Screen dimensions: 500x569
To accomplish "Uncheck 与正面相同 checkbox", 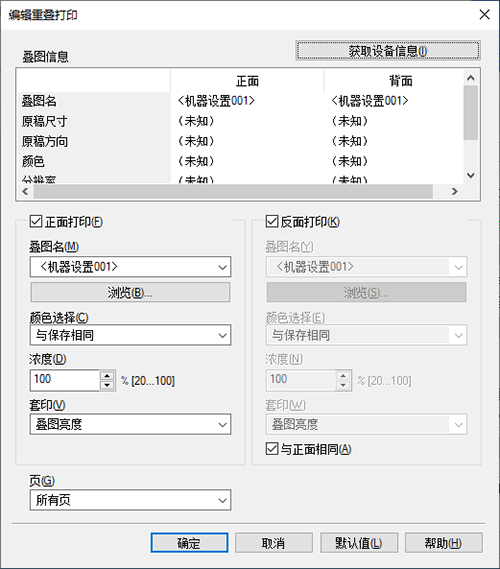I will pos(272,449).
